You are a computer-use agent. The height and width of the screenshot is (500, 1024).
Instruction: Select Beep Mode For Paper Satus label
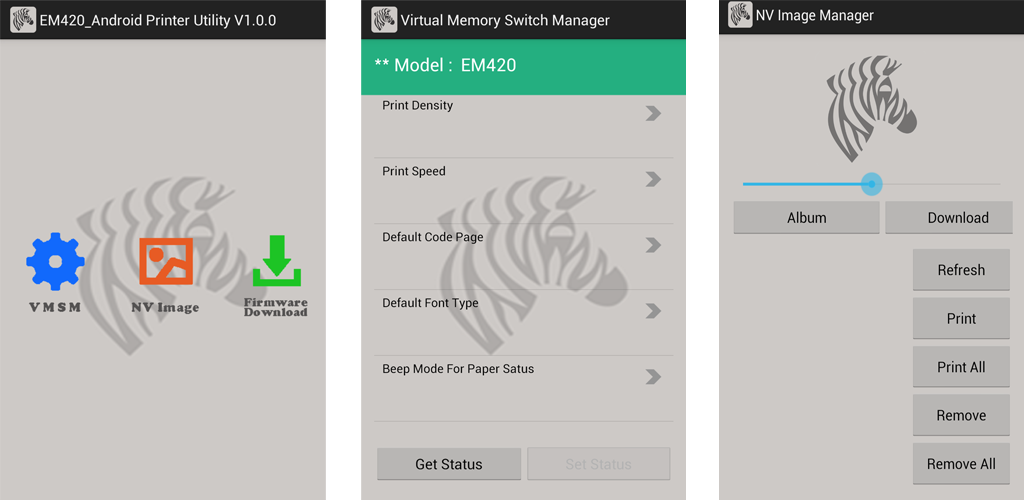tap(458, 369)
